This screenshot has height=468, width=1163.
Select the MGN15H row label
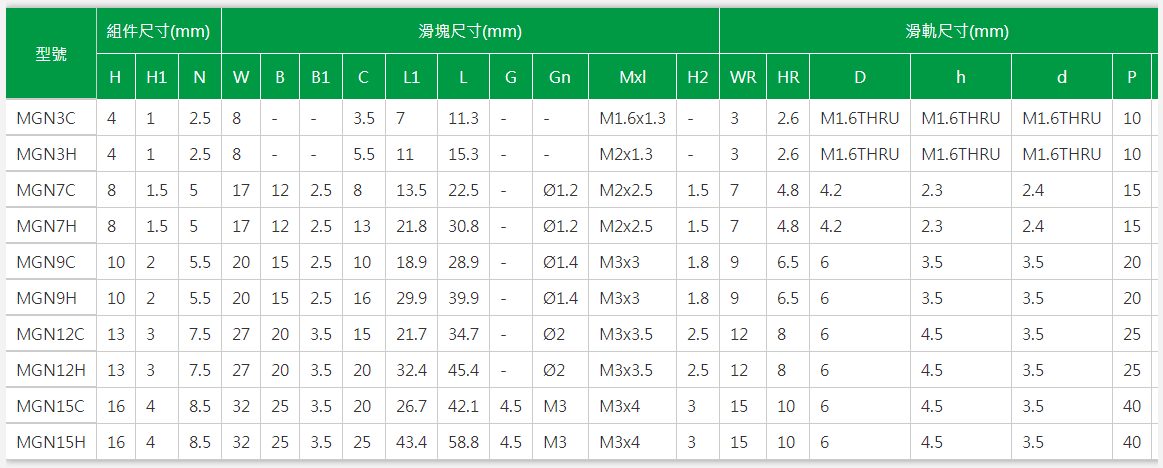[x=51, y=442]
